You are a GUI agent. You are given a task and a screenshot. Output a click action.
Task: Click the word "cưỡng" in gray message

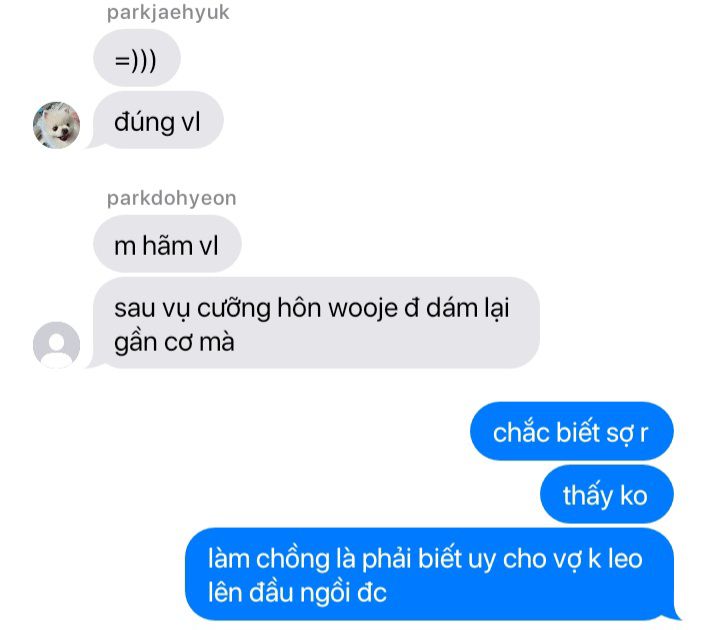coord(234,309)
